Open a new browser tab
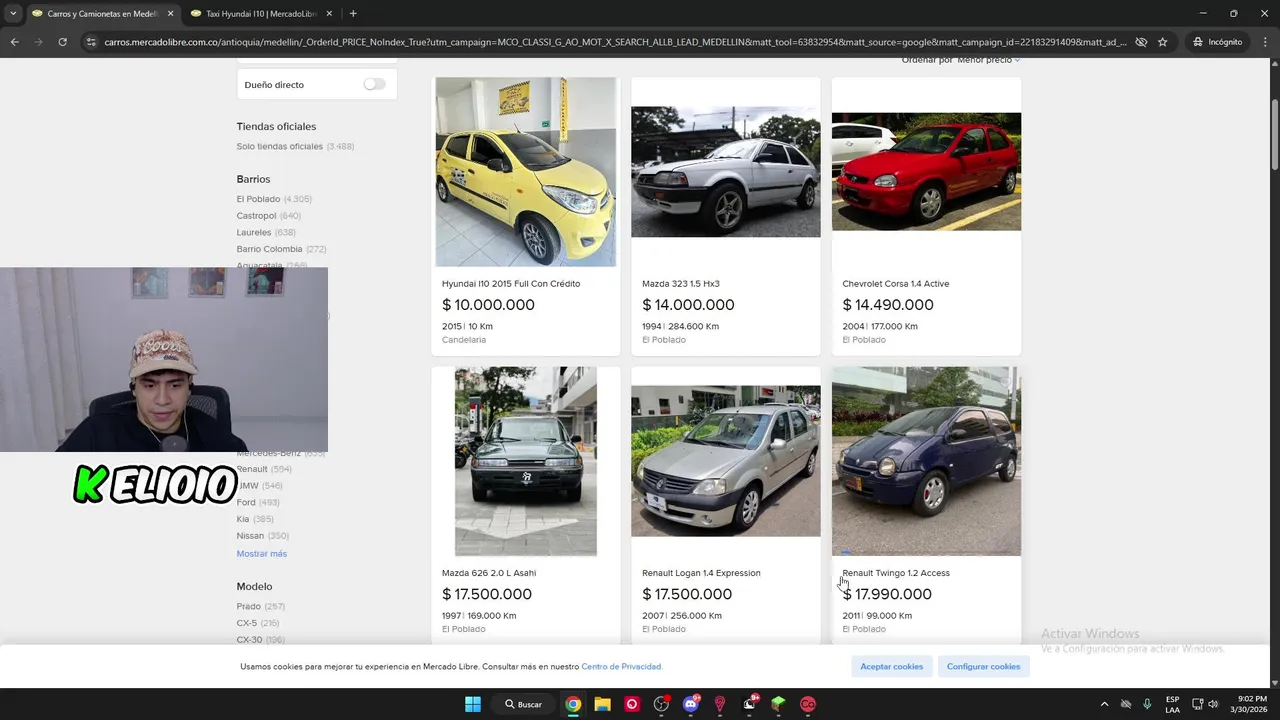 click(353, 14)
